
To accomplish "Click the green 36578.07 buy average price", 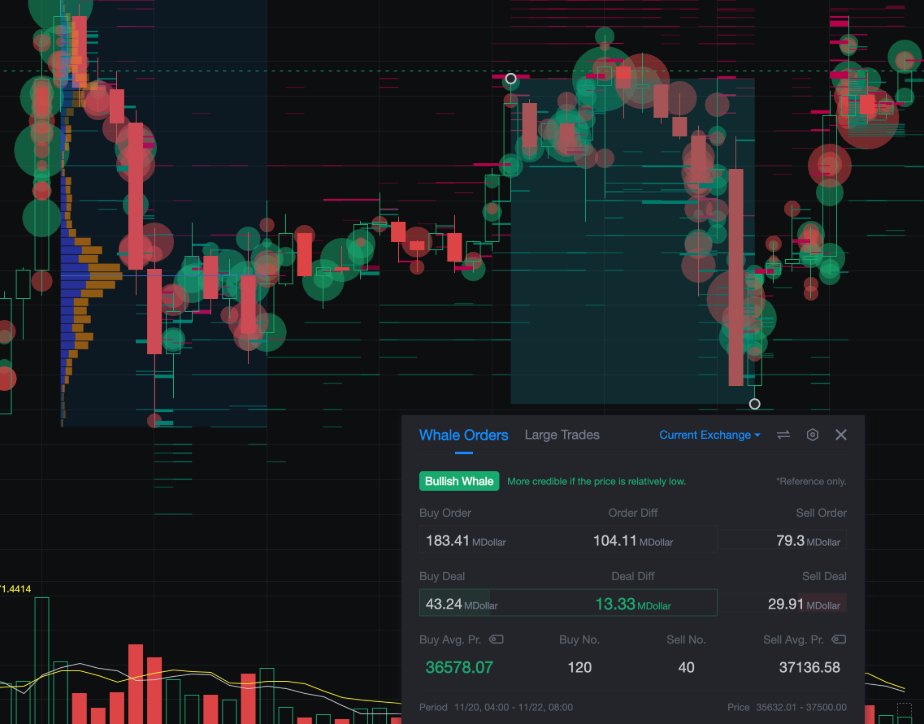I will [x=459, y=667].
